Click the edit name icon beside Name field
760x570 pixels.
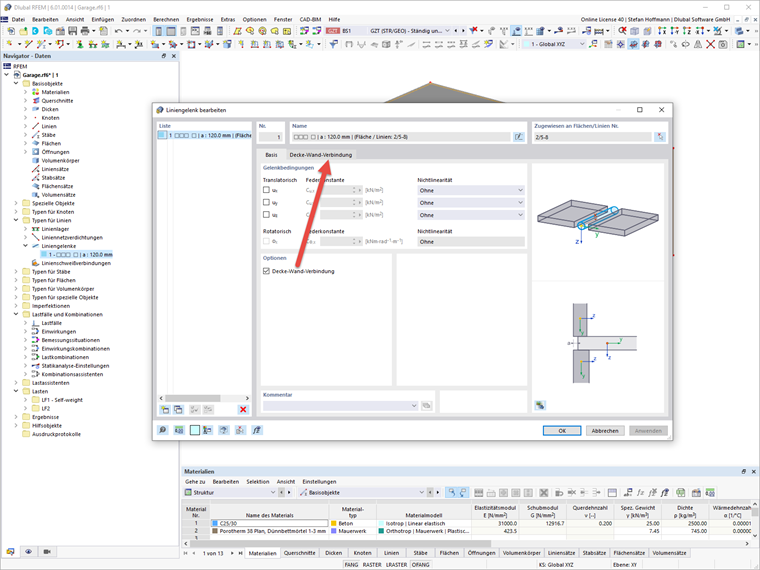tap(519, 137)
